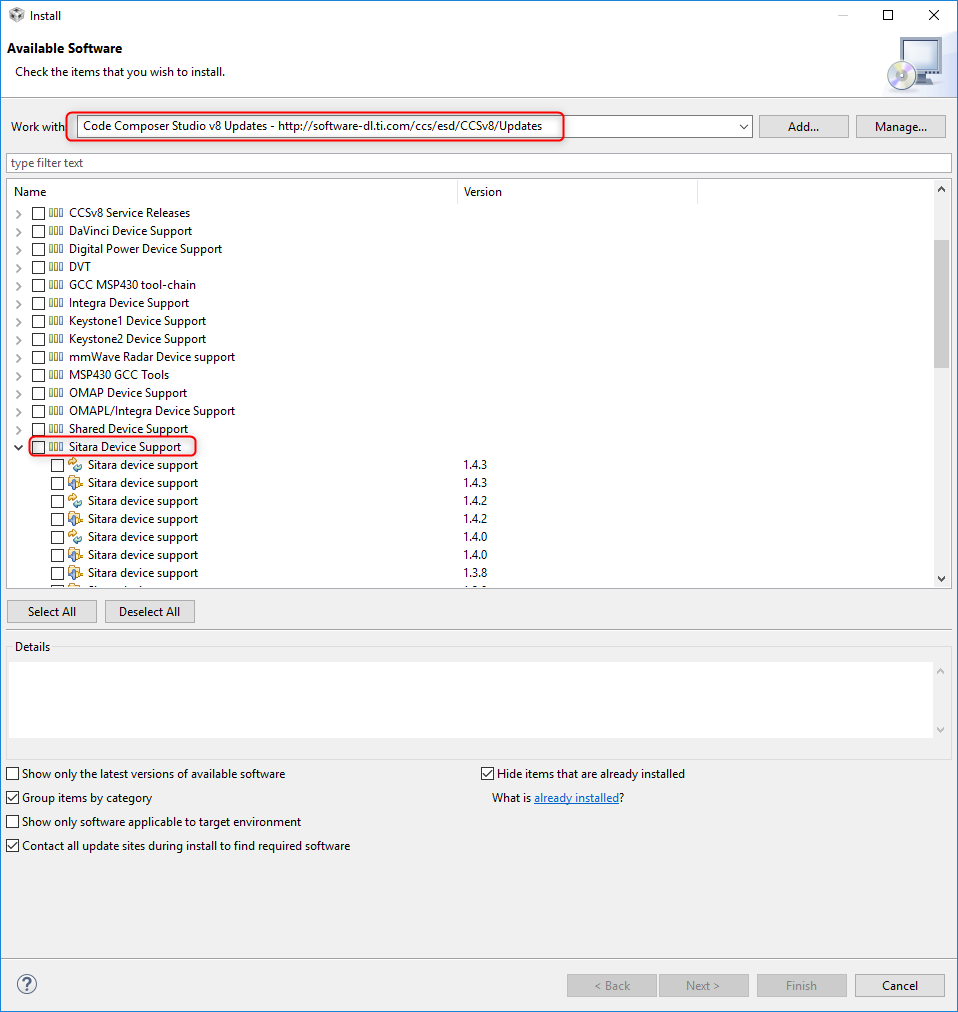Click the category icon beside mmWave Radar Device support
The width and height of the screenshot is (958, 1012).
point(56,357)
